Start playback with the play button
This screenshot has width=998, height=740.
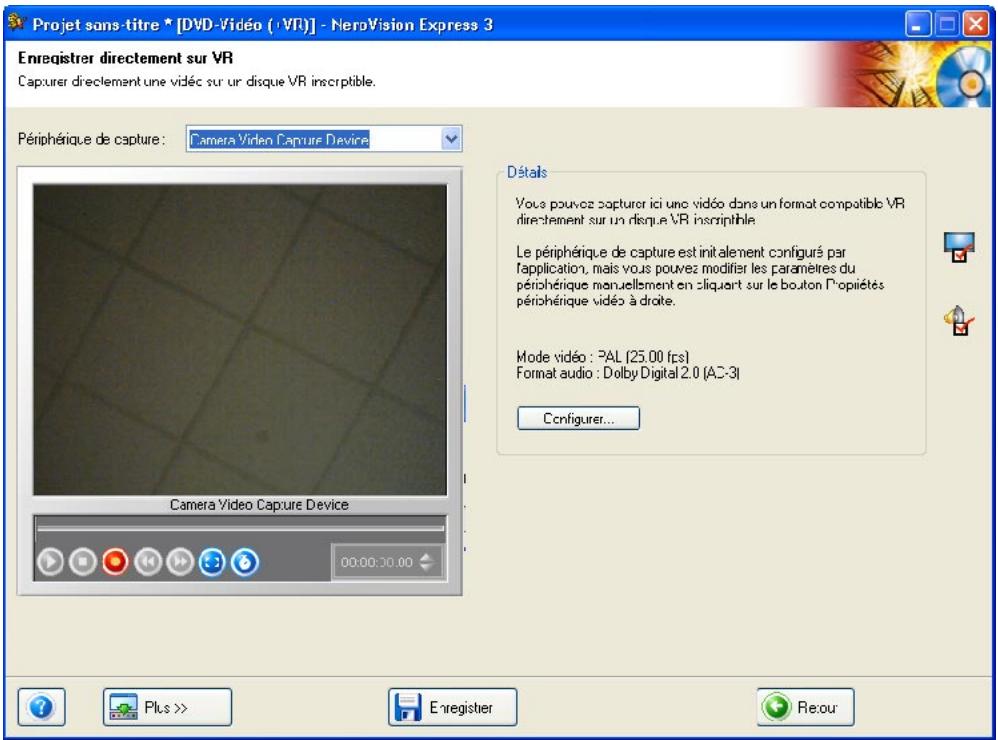click(50, 562)
